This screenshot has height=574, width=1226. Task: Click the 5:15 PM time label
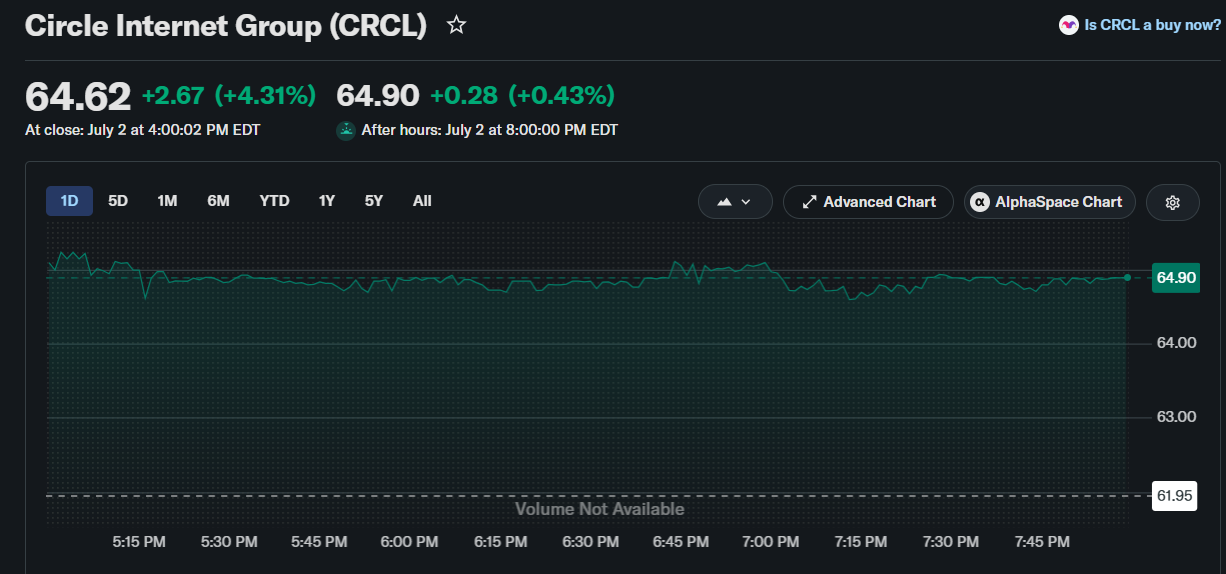click(x=139, y=542)
